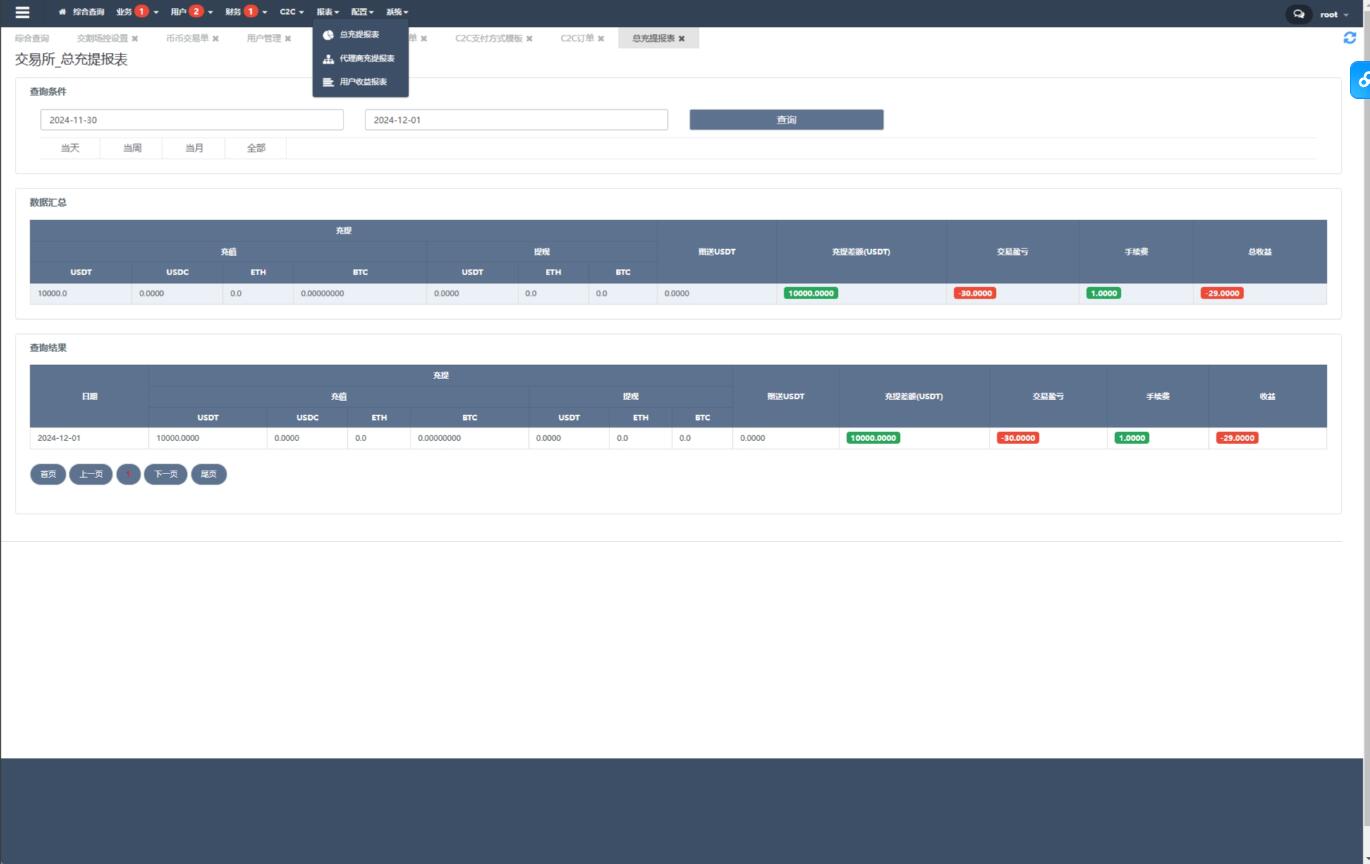
Task: Choose 用户收益报表 in the dropdown
Action: tap(362, 82)
